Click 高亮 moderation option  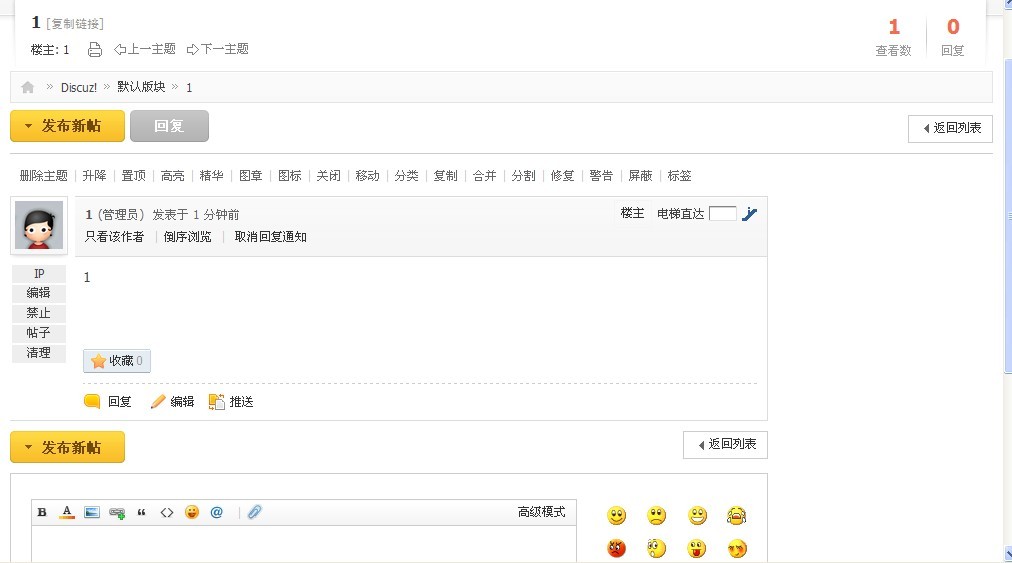coord(172,176)
